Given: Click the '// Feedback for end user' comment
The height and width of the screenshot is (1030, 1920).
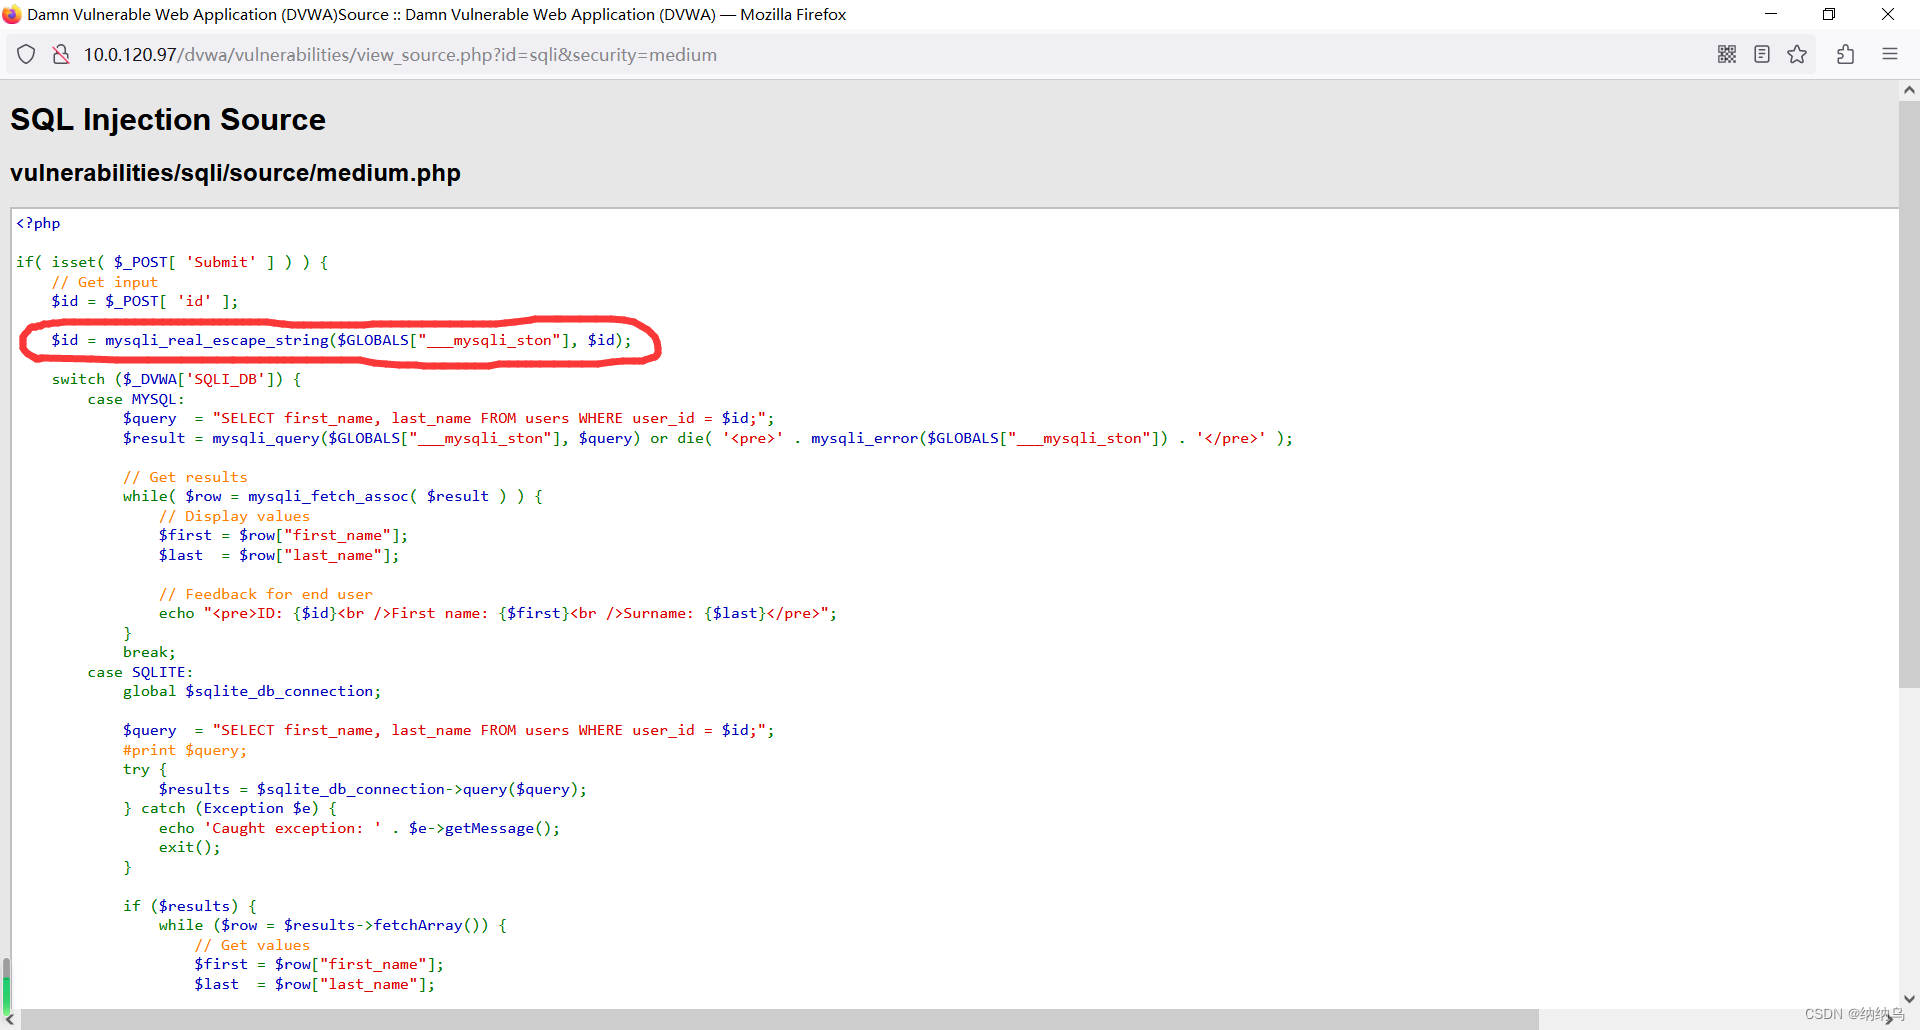Looking at the screenshot, I should click(x=265, y=594).
